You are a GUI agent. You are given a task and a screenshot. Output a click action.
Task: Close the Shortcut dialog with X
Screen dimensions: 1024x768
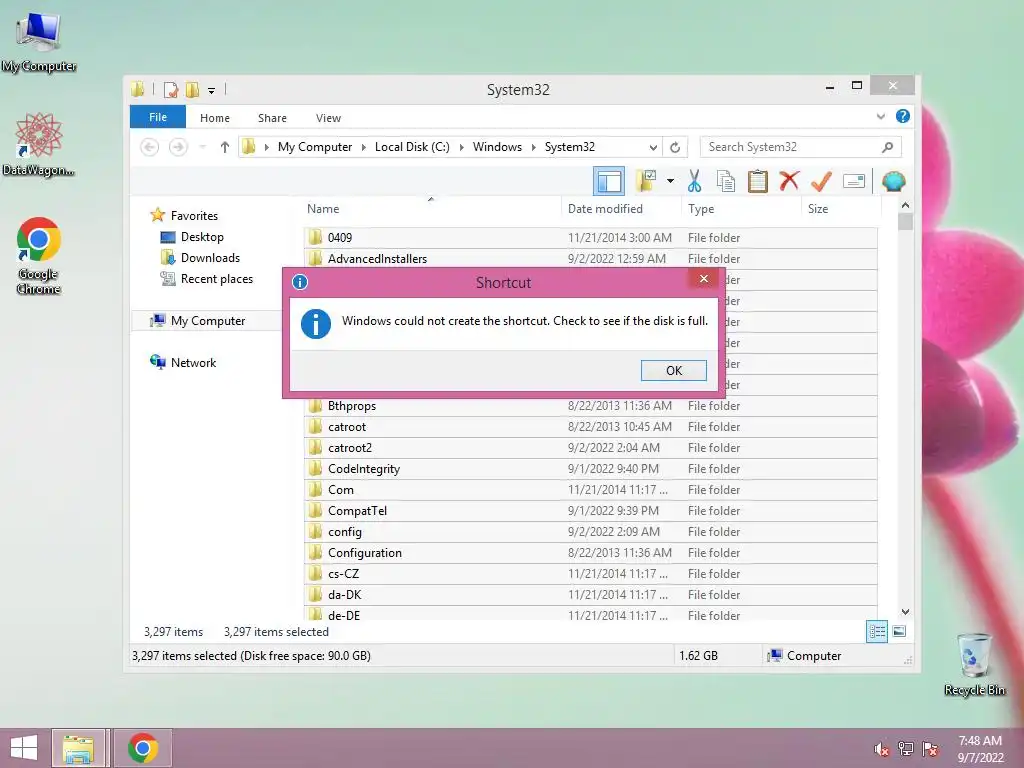[703, 279]
